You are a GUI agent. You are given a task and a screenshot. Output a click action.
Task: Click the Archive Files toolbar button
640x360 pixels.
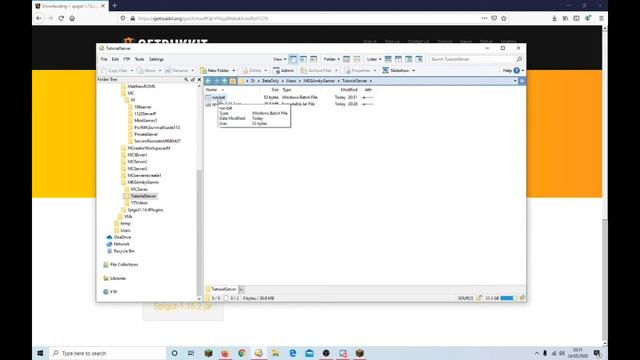pyautogui.click(x=316, y=71)
